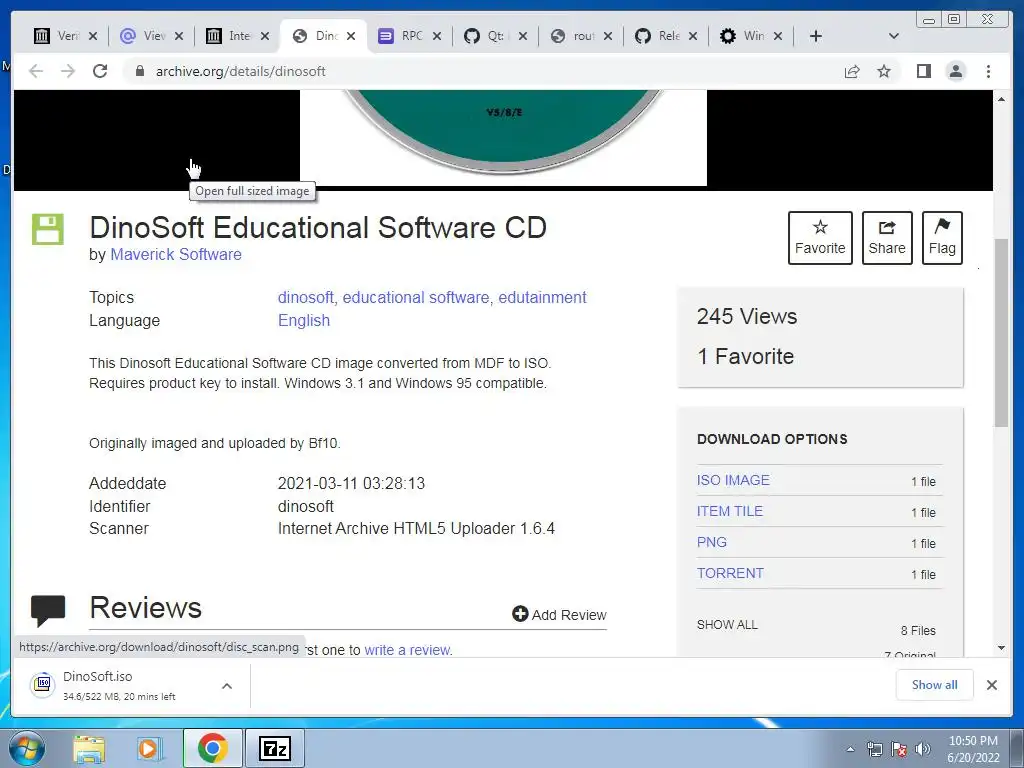The height and width of the screenshot is (768, 1024).
Task: Open the Chrome three-dot menu
Action: [988, 71]
